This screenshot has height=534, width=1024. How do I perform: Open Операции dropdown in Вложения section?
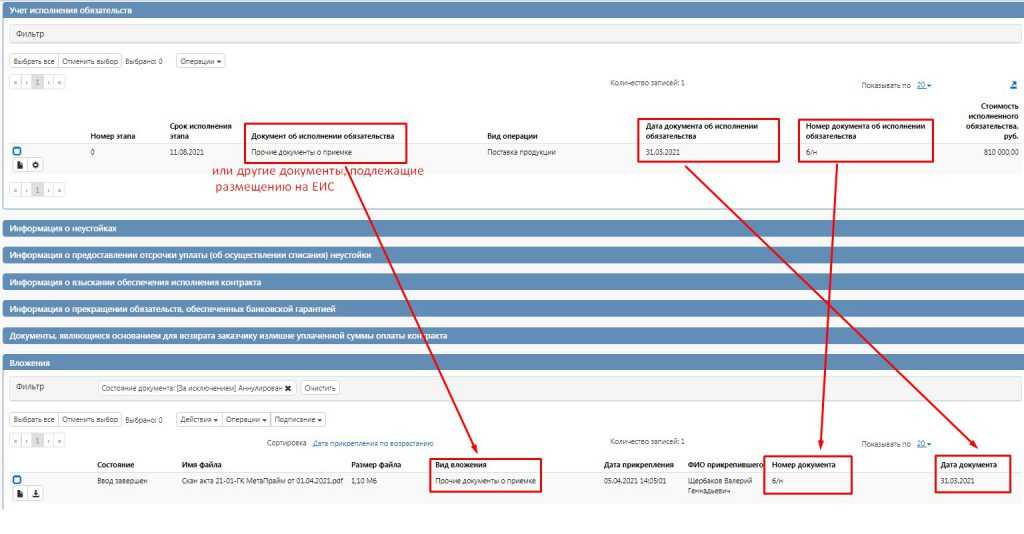246,420
